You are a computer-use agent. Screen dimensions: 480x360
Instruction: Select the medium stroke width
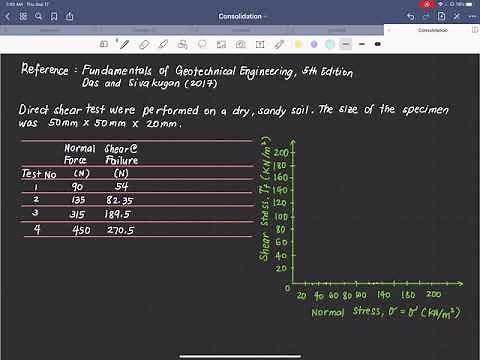point(362,44)
